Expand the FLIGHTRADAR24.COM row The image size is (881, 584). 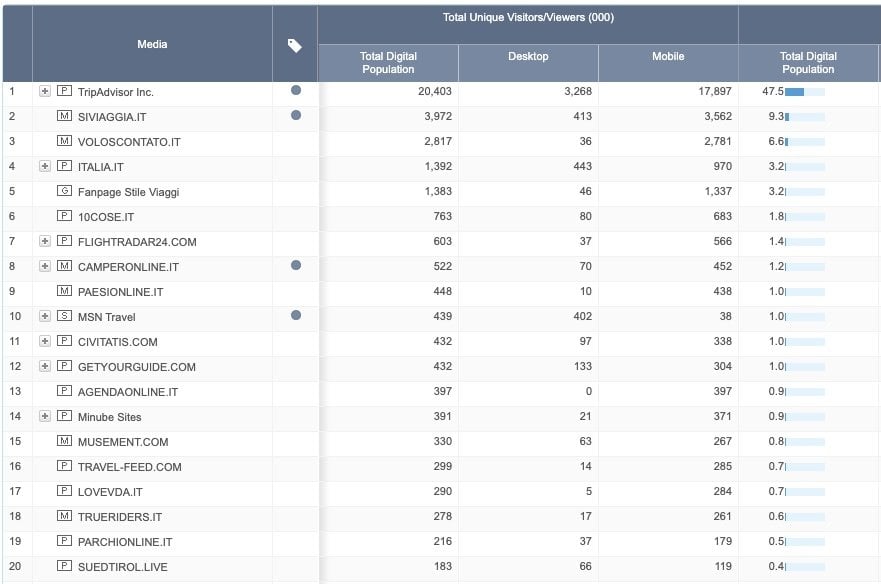(x=44, y=242)
